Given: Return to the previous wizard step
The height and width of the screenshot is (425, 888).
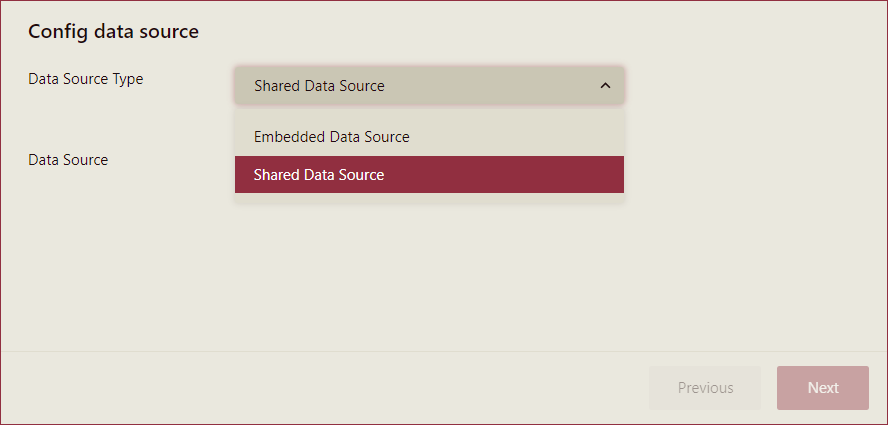Looking at the screenshot, I should (x=705, y=388).
